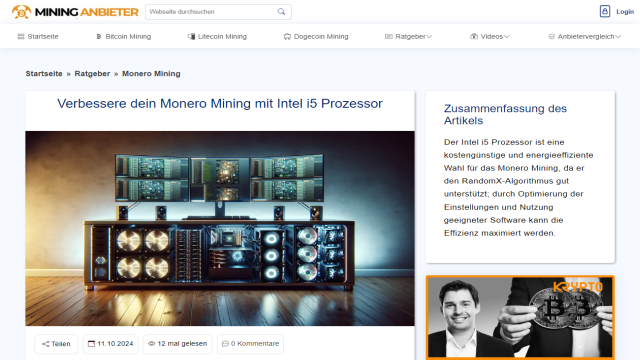The height and width of the screenshot is (360, 640).
Task: Click the search magnifier icon
Action: click(281, 11)
